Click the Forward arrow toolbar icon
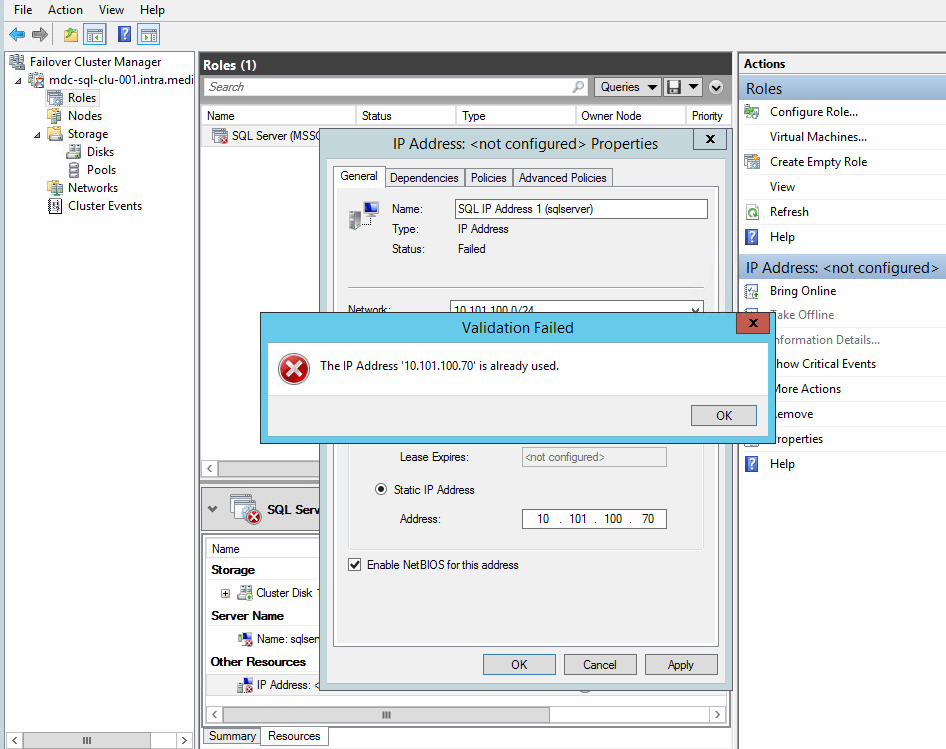The image size is (946, 749). (x=40, y=35)
